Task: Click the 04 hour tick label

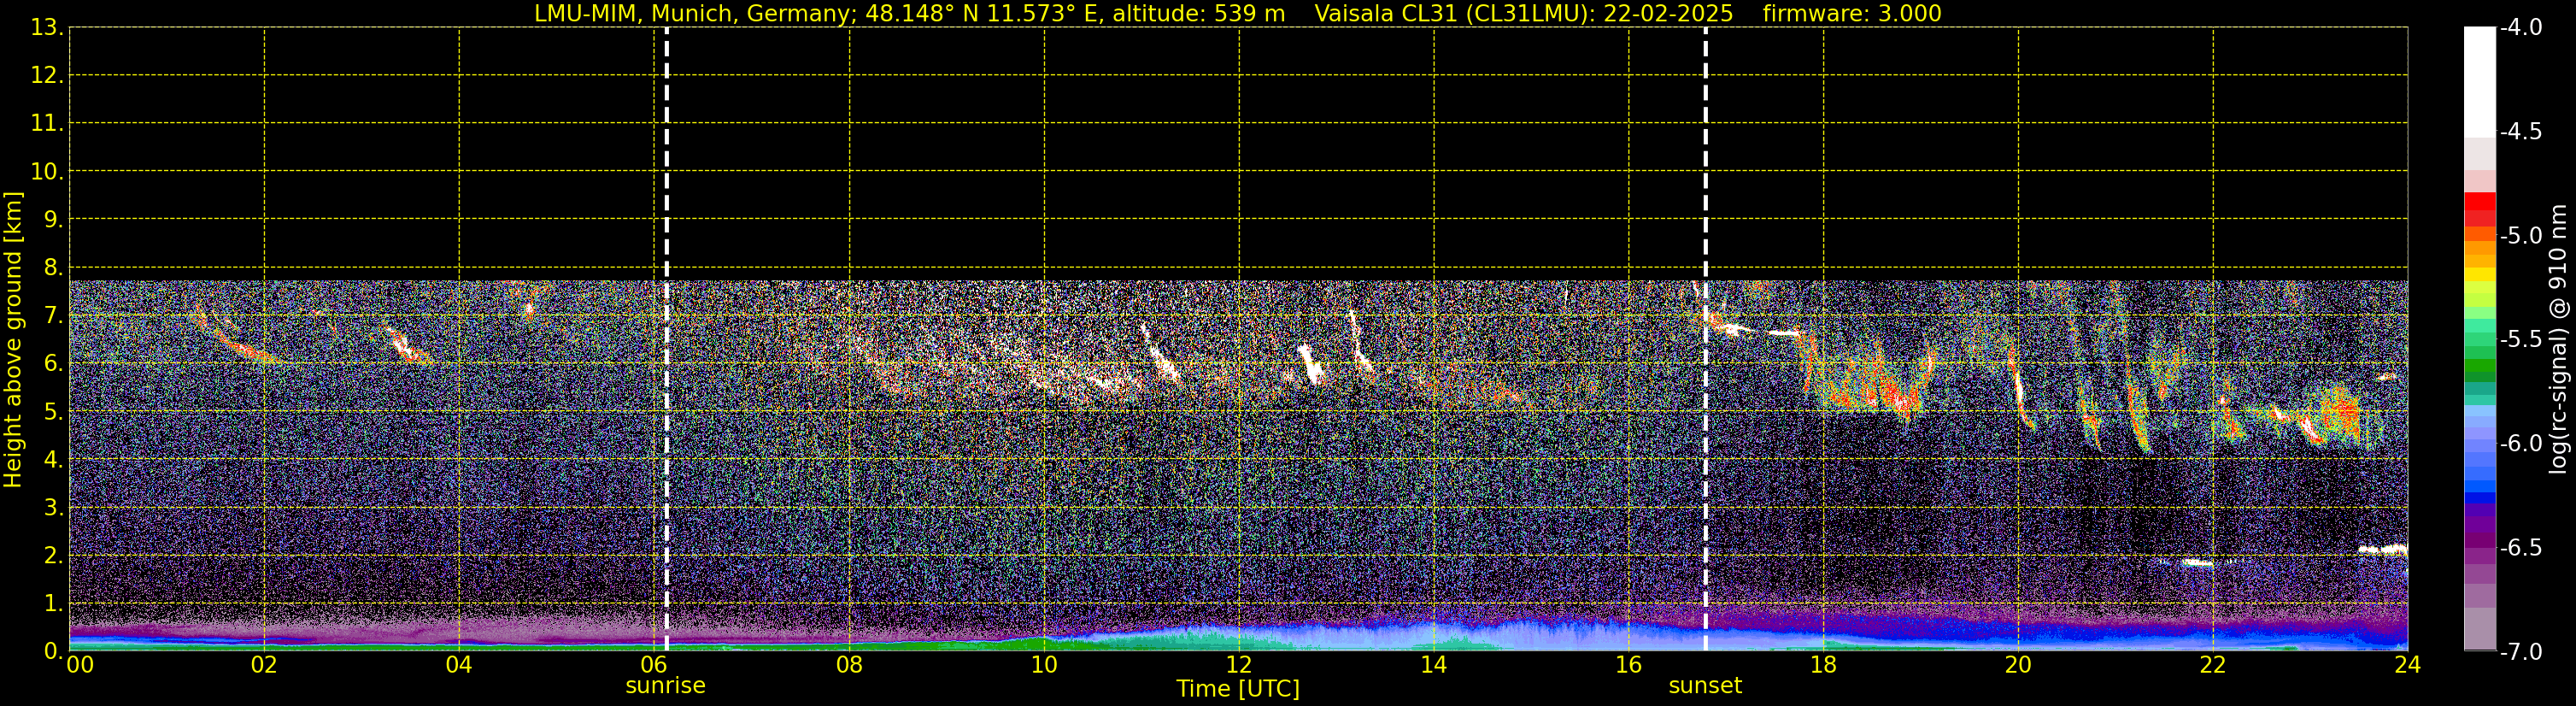Action: (x=459, y=666)
